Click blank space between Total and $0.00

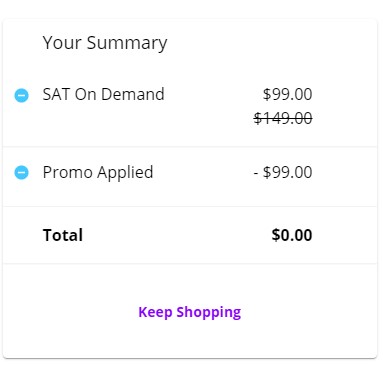coord(177,235)
